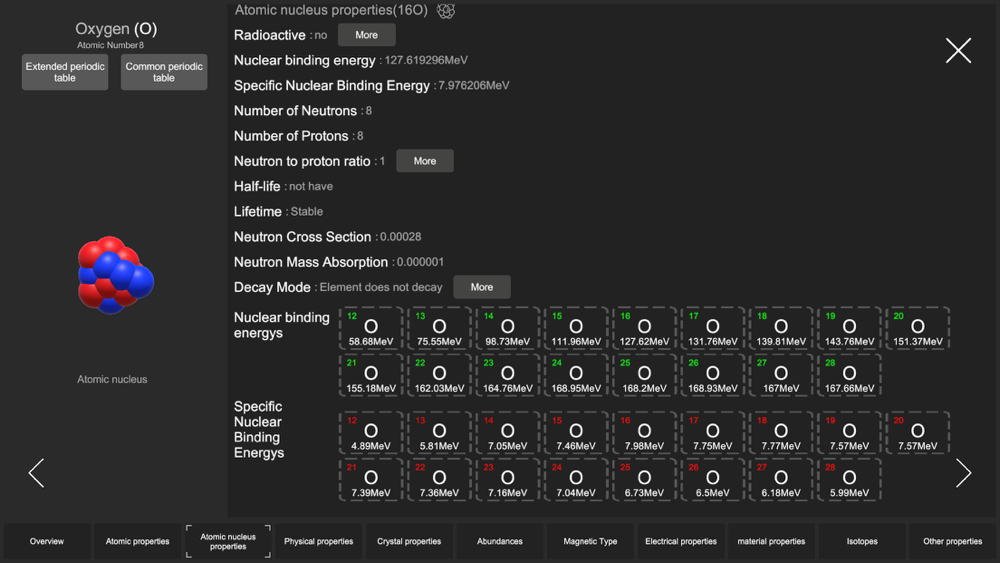
Task: Switch to the Isotopes tab
Action: pyautogui.click(x=862, y=542)
